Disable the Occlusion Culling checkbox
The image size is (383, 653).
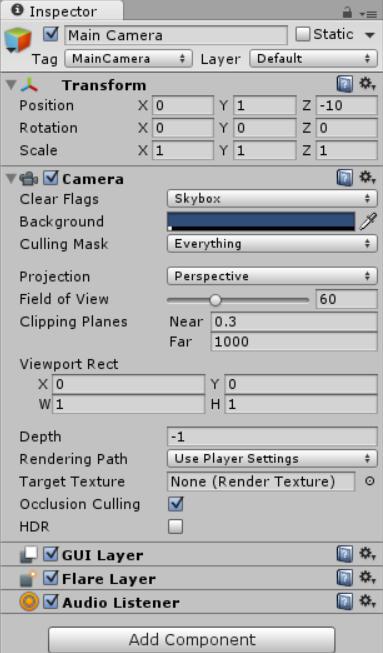175,504
